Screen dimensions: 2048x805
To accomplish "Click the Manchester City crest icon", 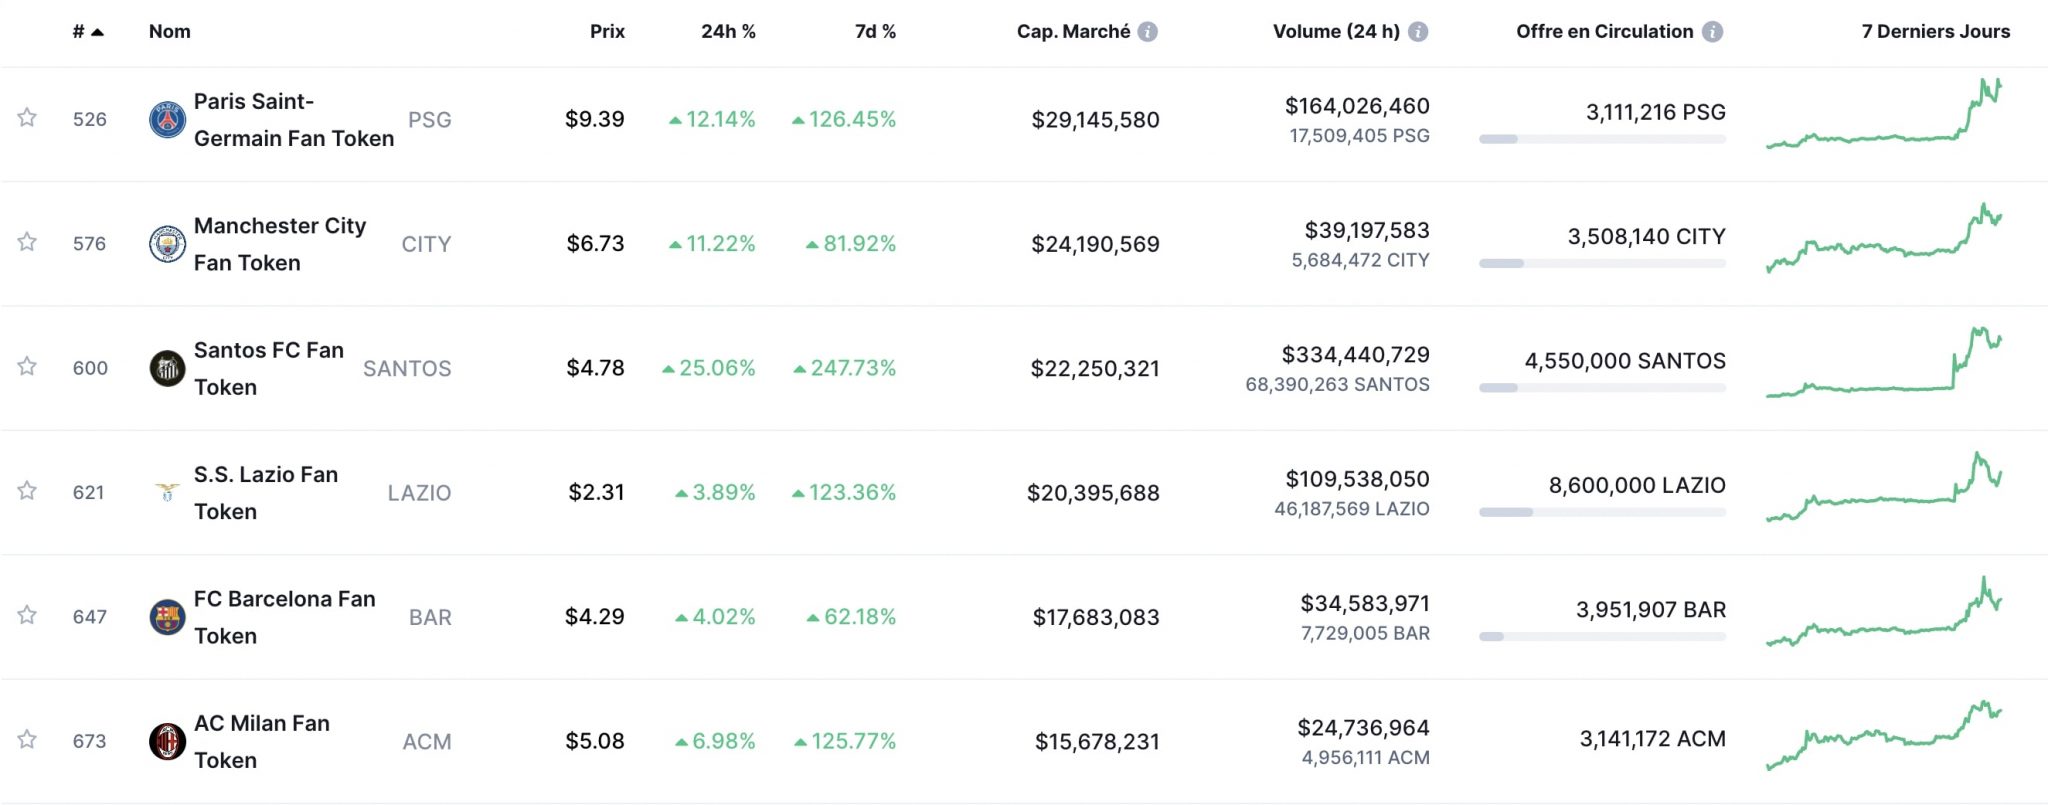I will [x=167, y=244].
